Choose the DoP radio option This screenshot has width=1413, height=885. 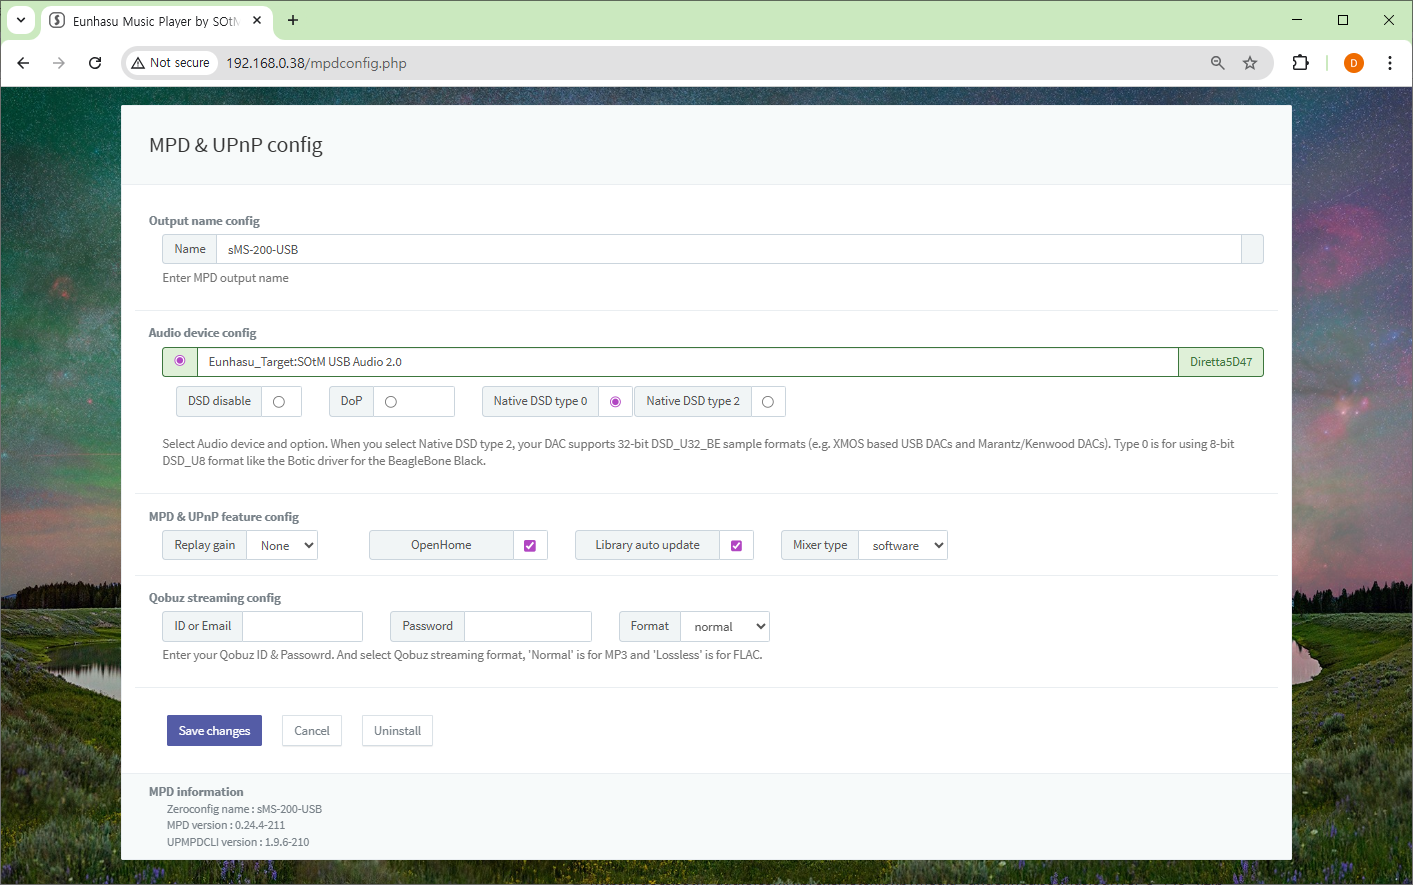(391, 402)
